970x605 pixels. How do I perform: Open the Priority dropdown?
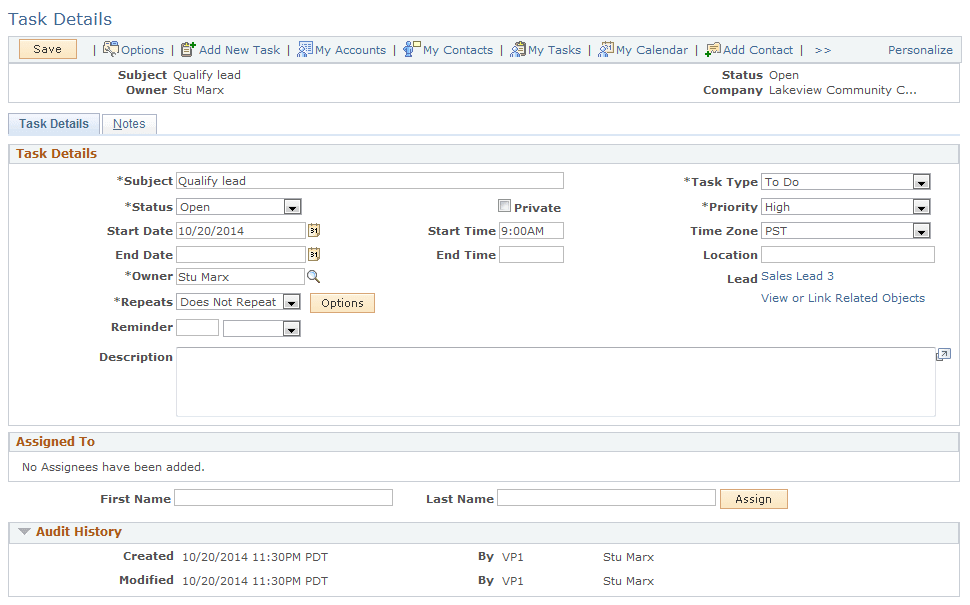pyautogui.click(x=923, y=206)
